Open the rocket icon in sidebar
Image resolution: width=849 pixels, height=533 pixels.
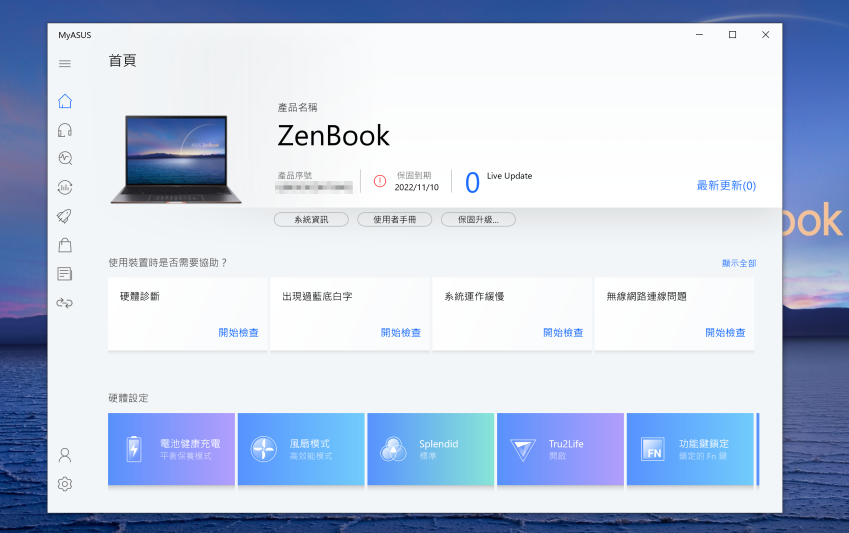coord(65,216)
